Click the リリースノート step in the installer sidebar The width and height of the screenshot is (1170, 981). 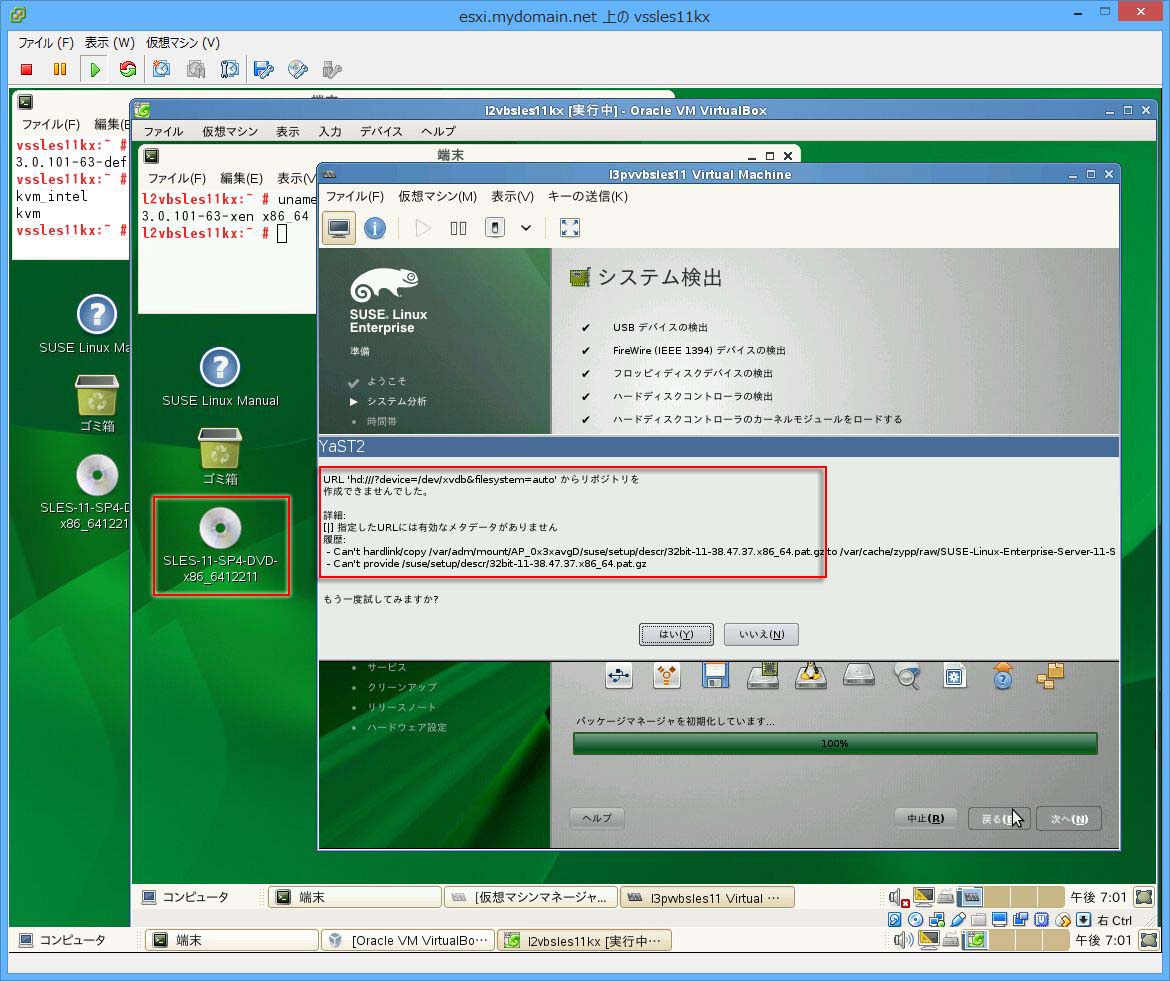(x=401, y=707)
